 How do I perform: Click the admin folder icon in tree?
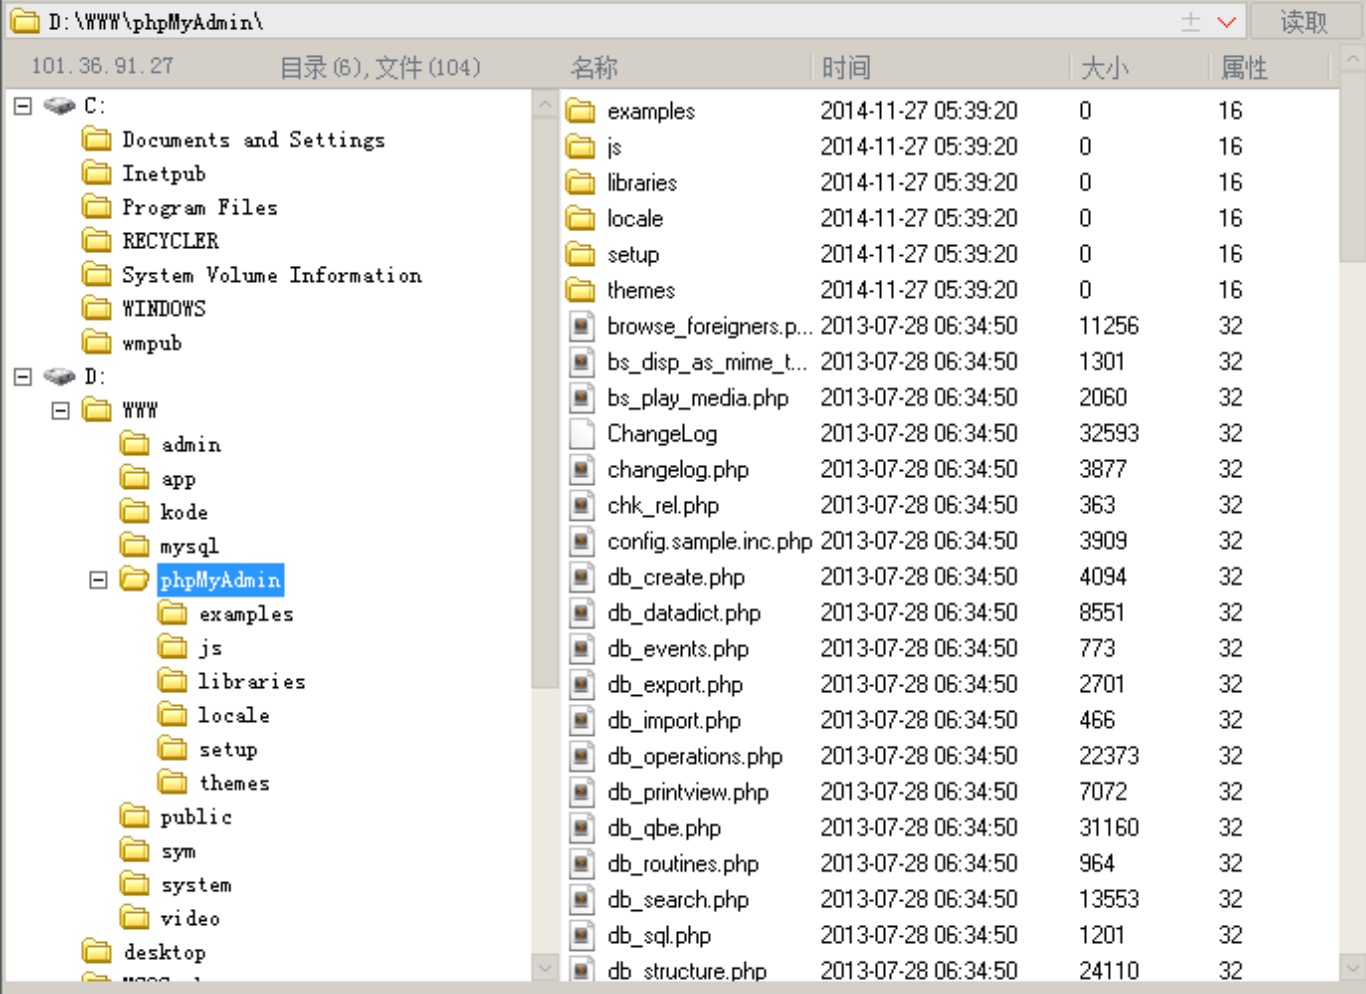click(x=134, y=444)
